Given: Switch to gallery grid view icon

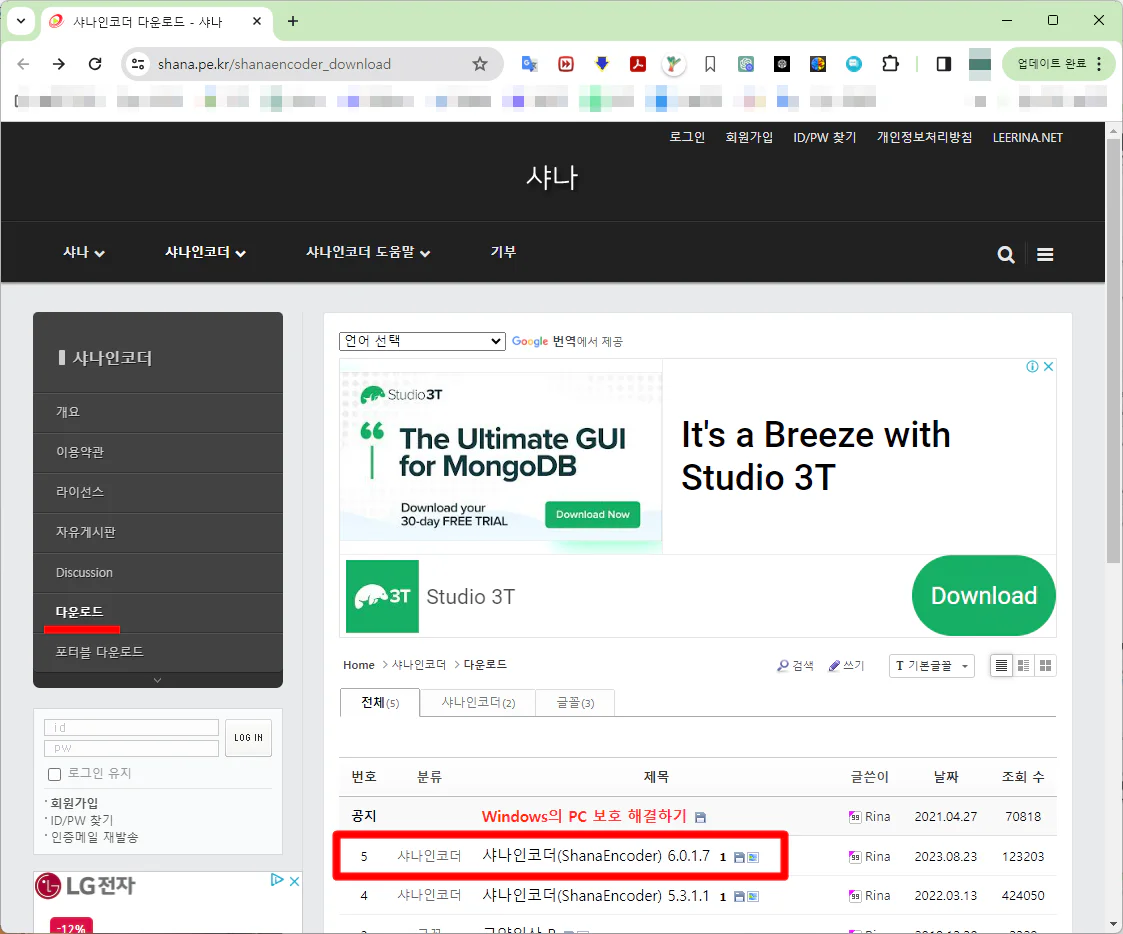Looking at the screenshot, I should point(1046,666).
